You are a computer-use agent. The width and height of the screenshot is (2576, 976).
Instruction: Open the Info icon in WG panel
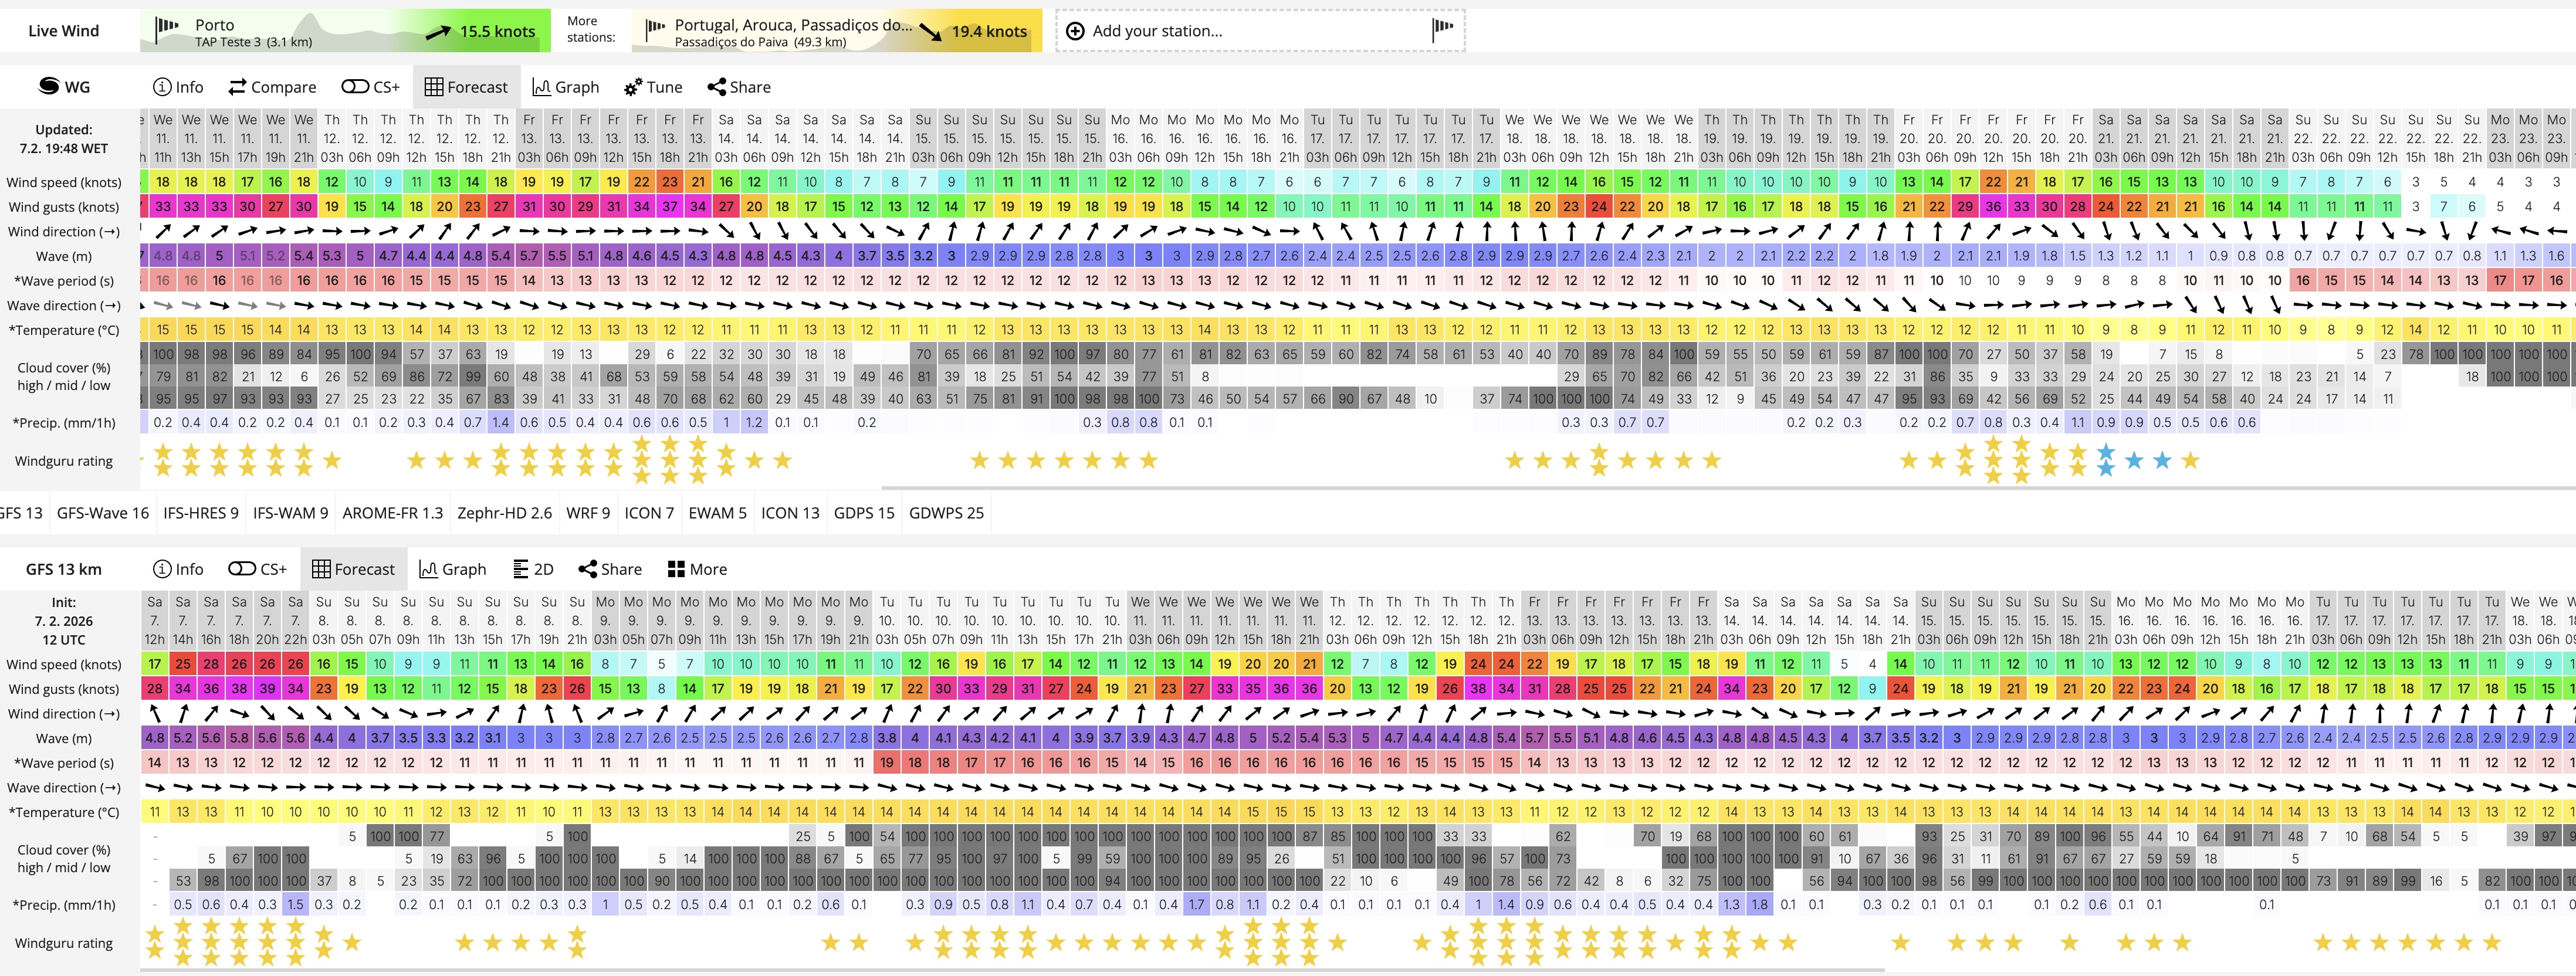(x=162, y=87)
